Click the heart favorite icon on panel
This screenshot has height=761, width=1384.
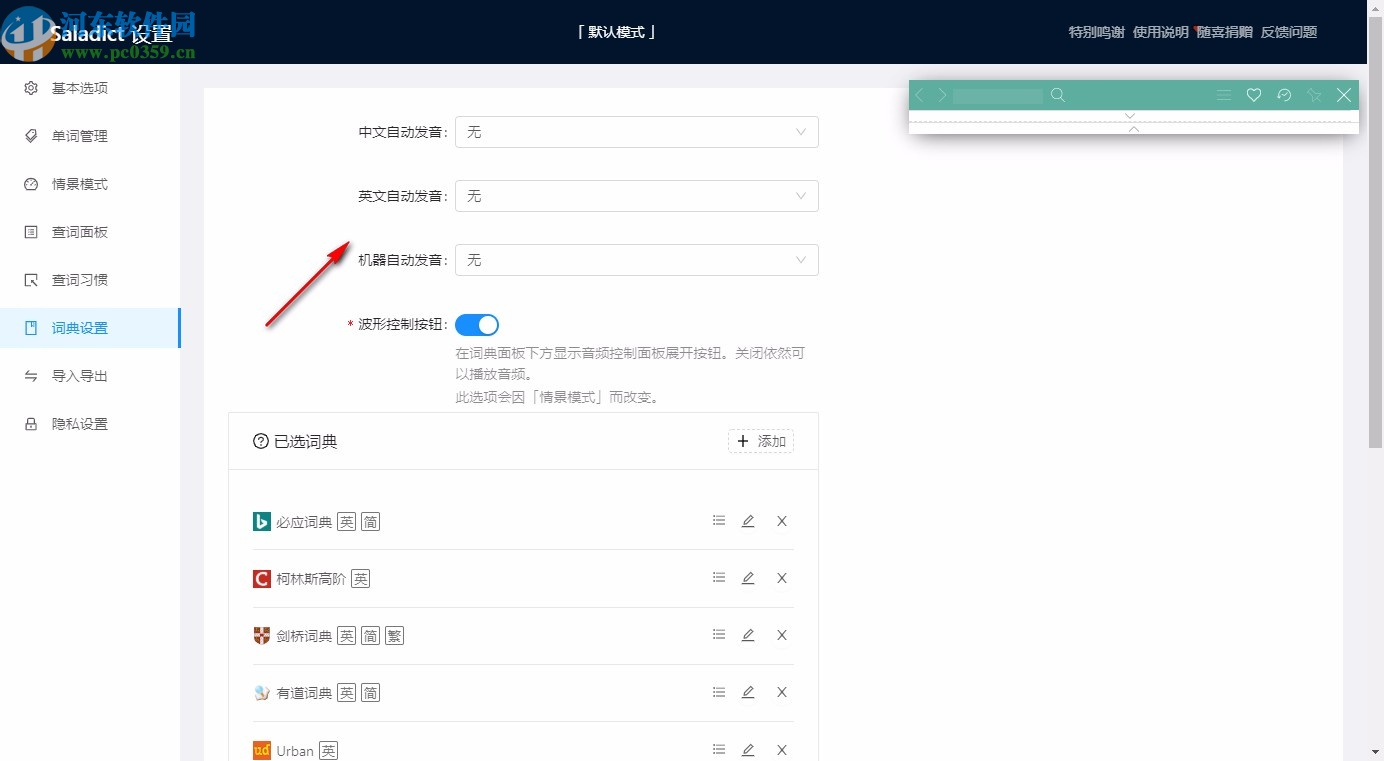coord(1253,95)
